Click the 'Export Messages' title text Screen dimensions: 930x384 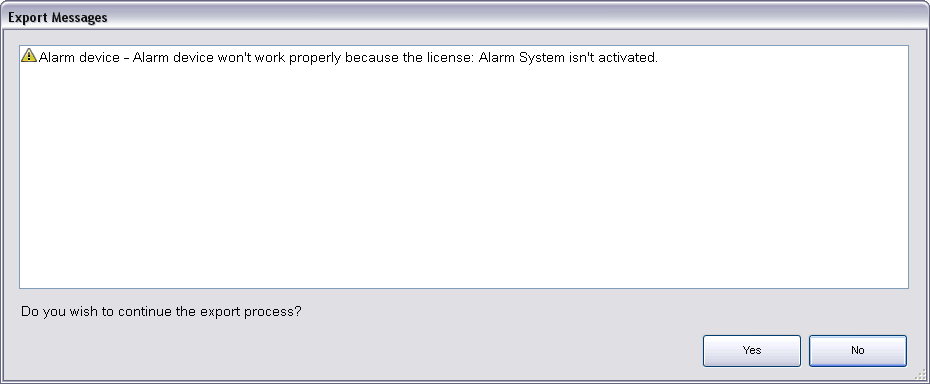tap(58, 17)
